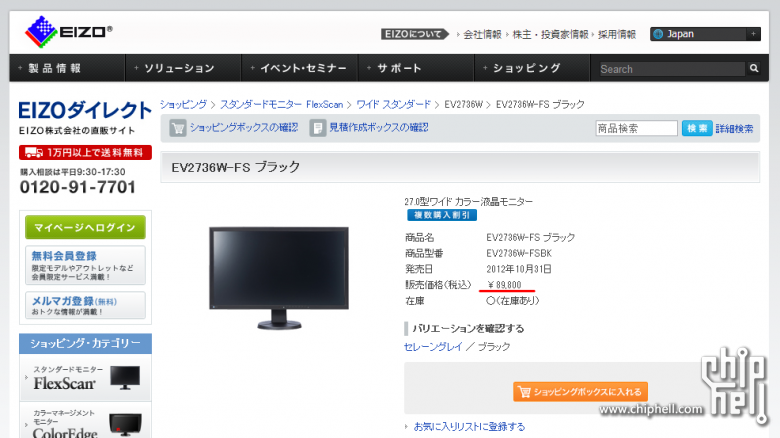Image resolution: width=780 pixels, height=438 pixels.
Task: Click the ○(在庫あり) stock status text
Action: 512,301
